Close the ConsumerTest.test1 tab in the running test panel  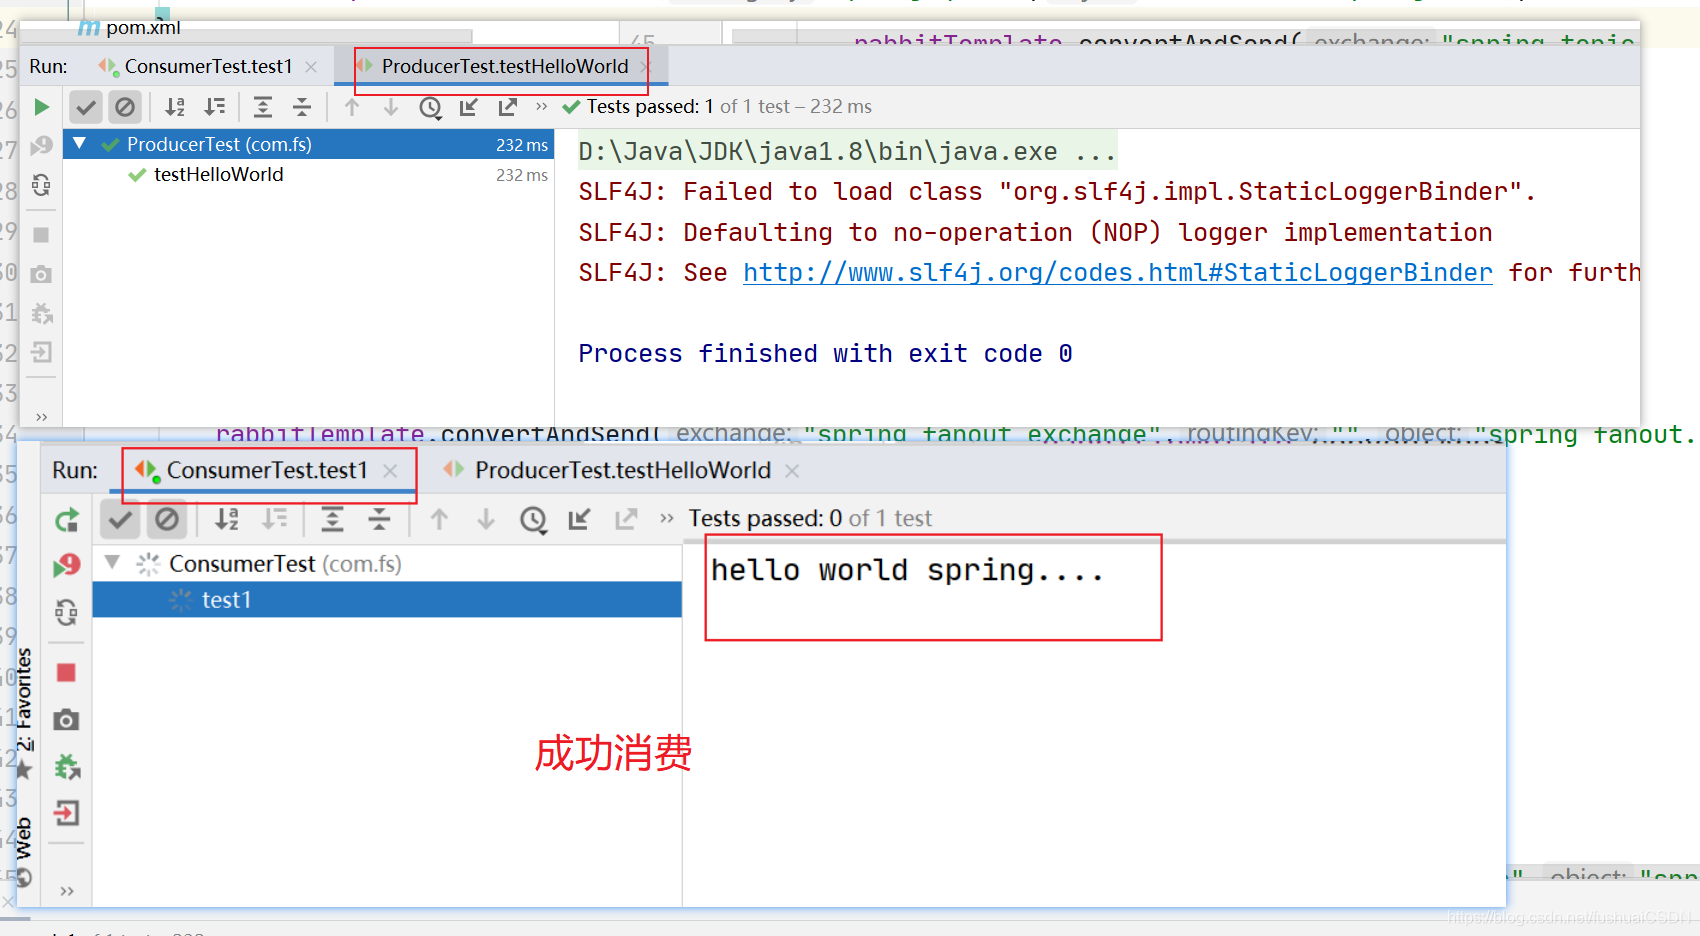[390, 471]
